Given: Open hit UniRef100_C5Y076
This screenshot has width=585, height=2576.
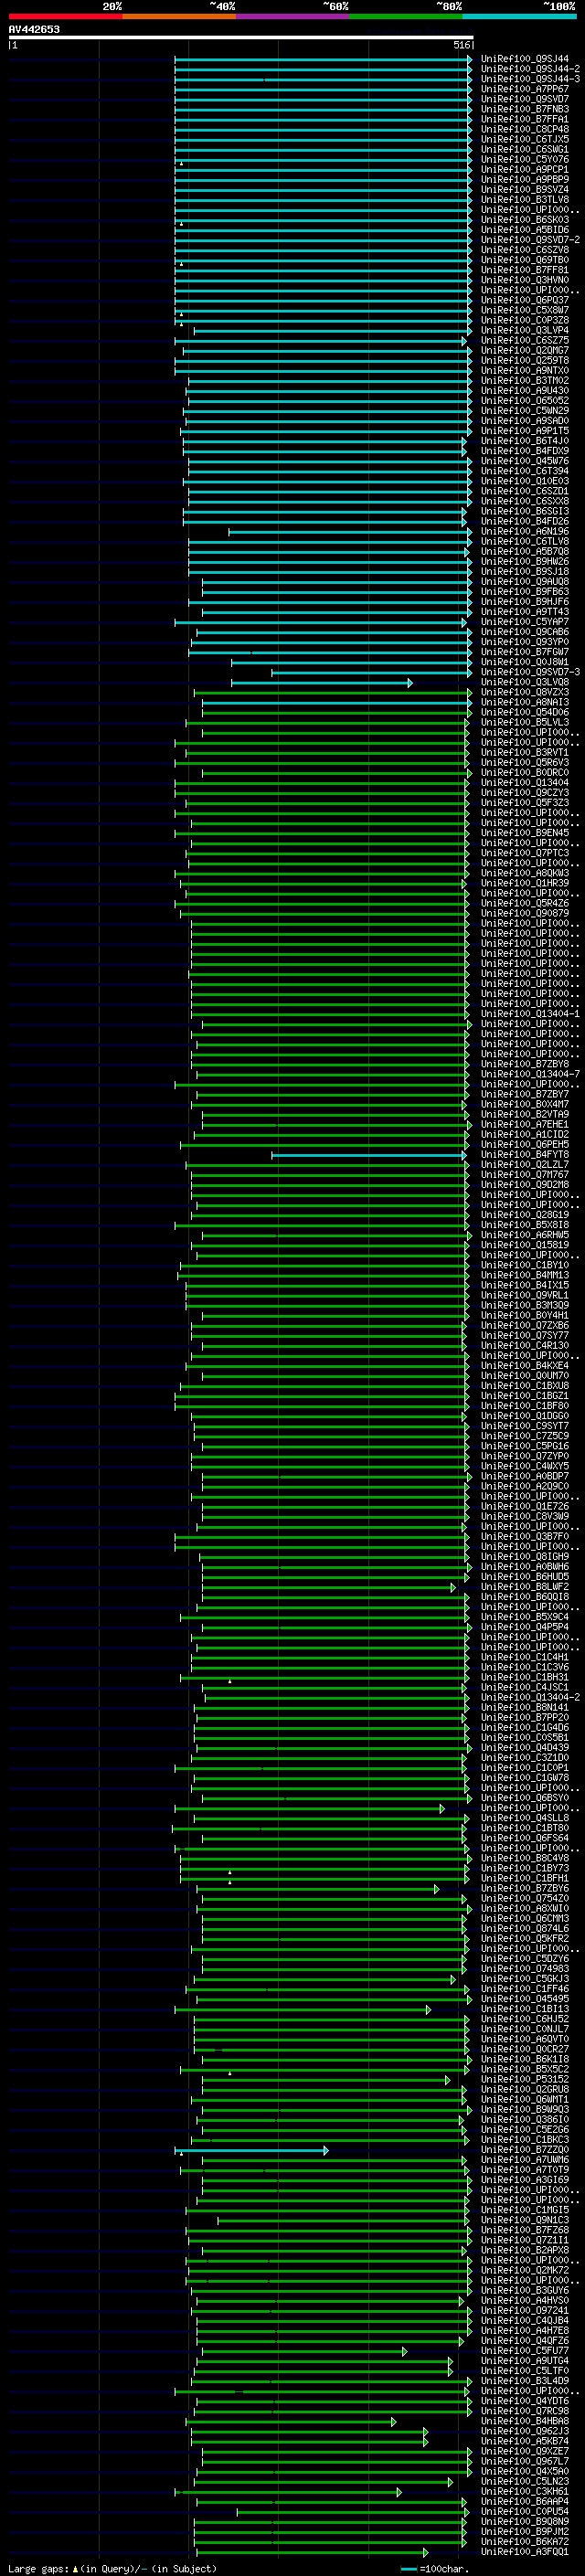Looking at the screenshot, I should tap(524, 159).
